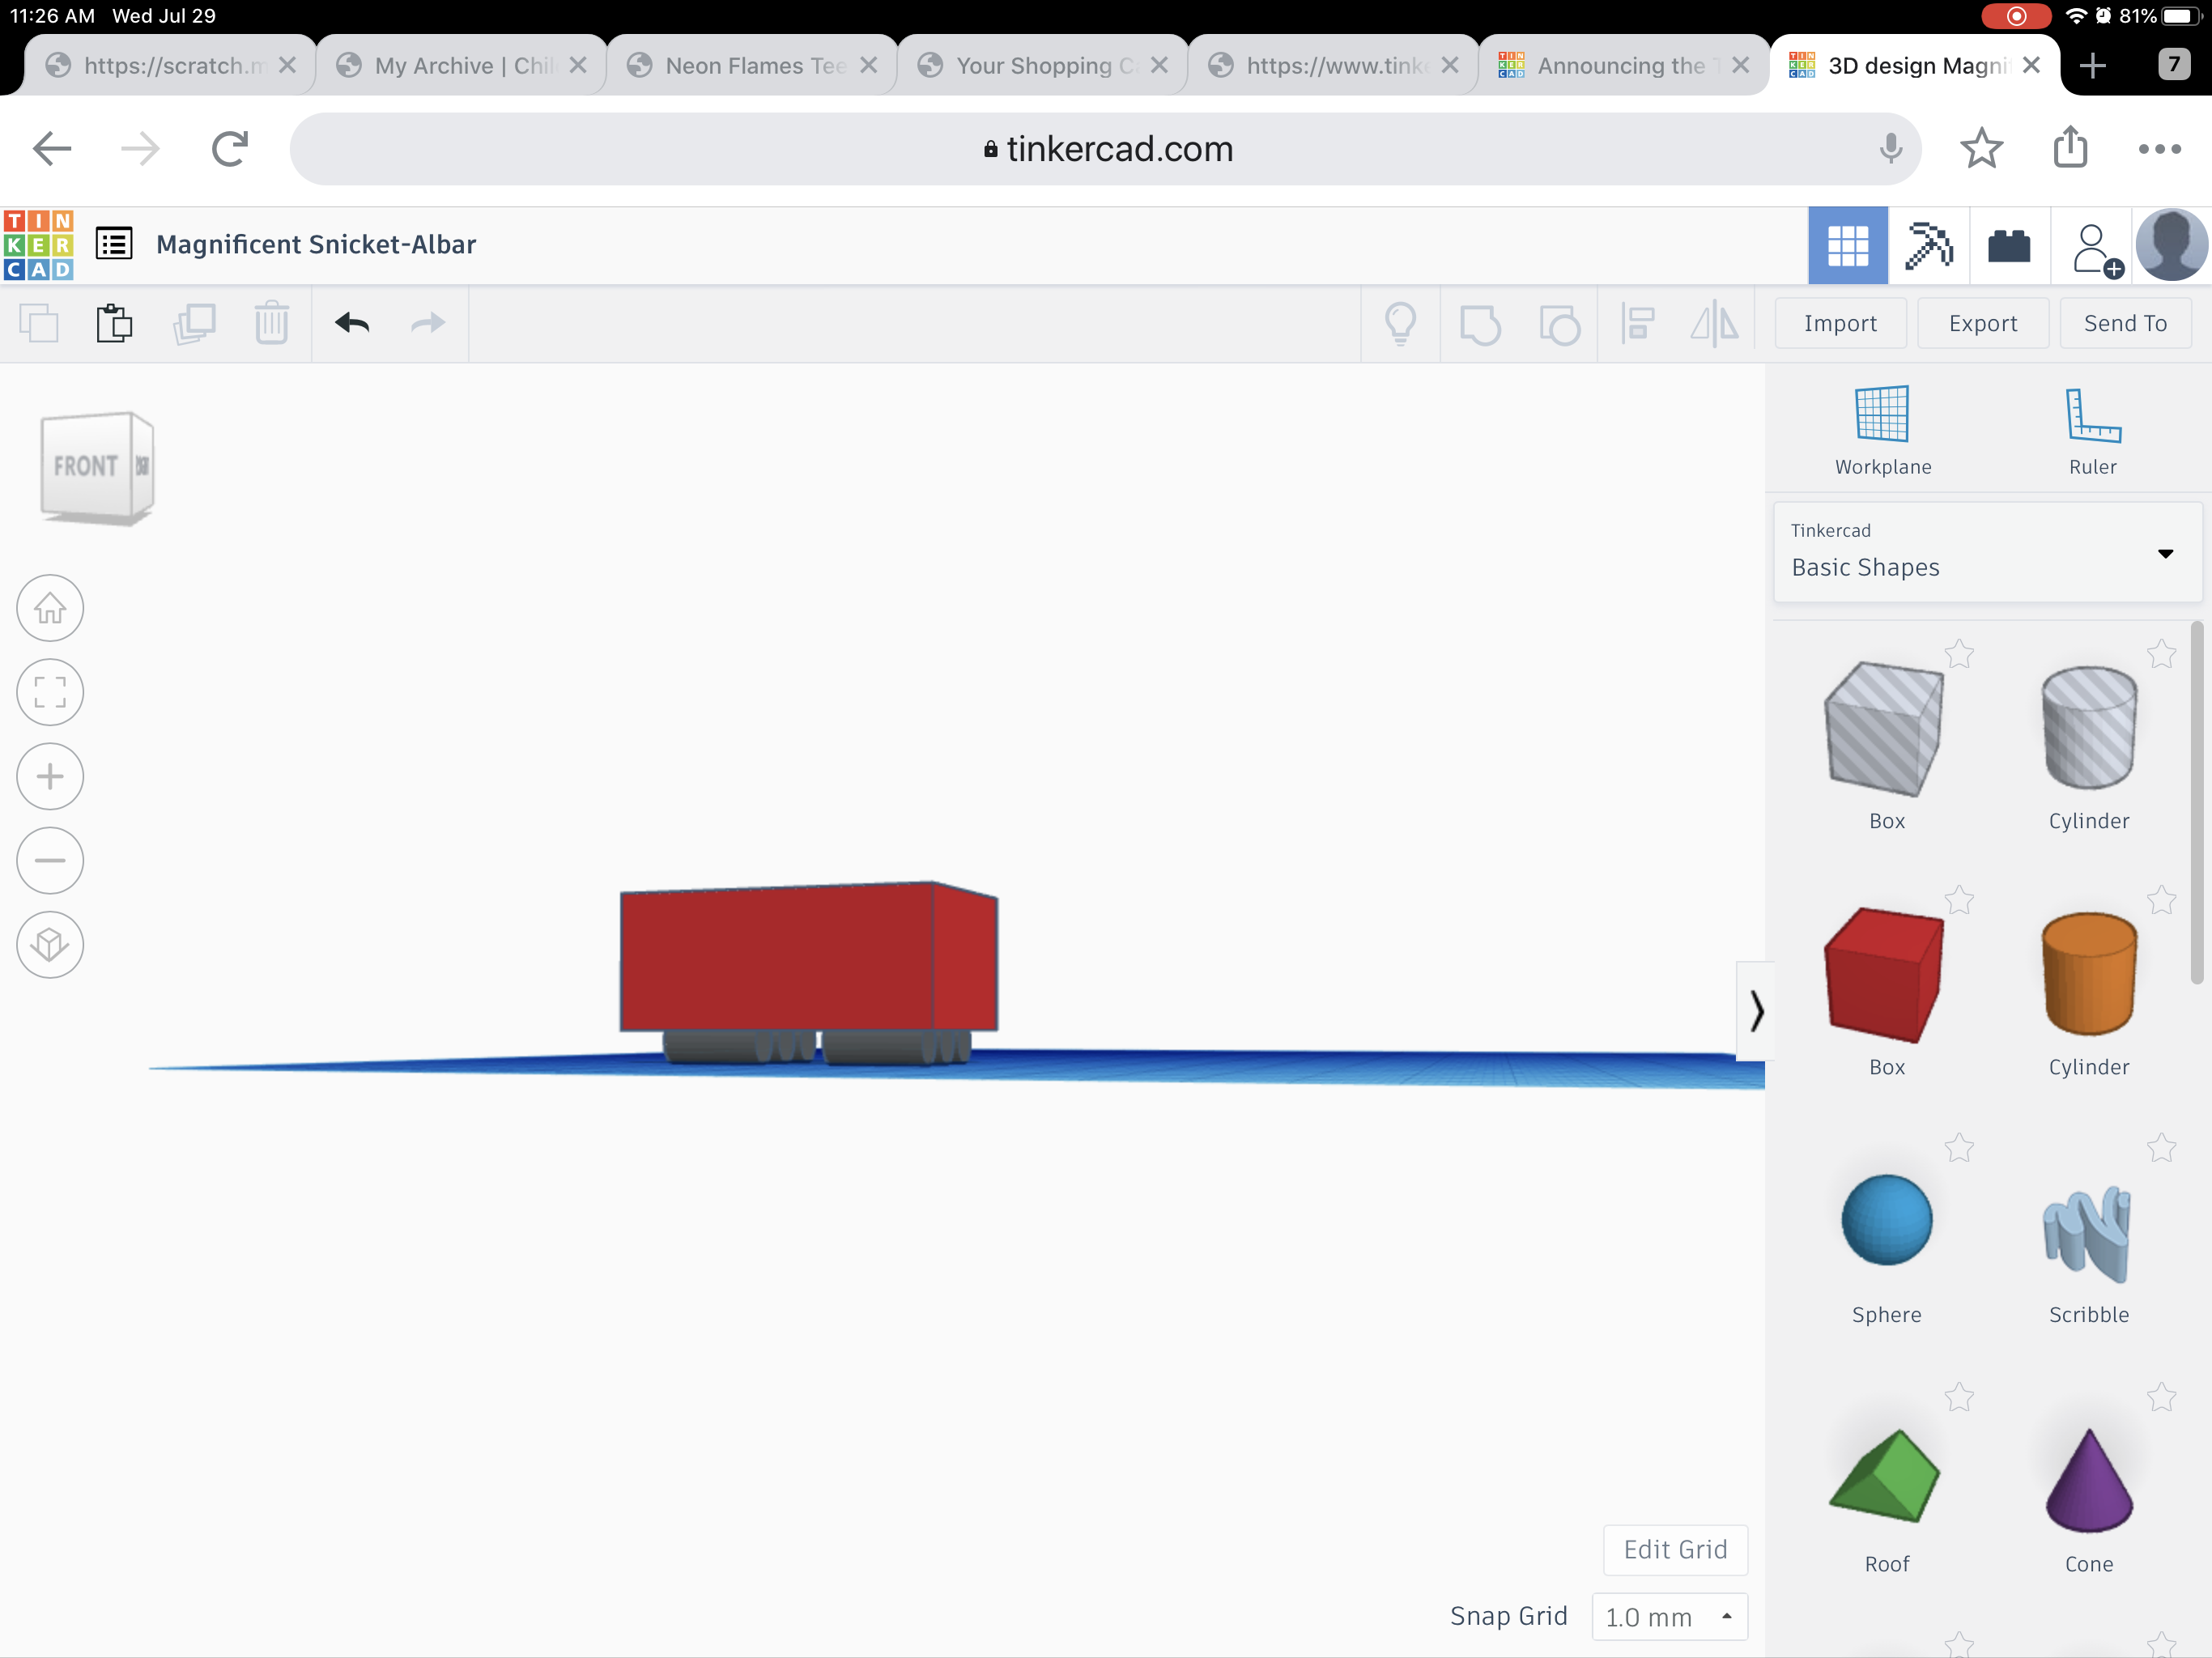The image size is (2212, 1658).
Task: Click Fit all in view button
Action: click(x=50, y=692)
